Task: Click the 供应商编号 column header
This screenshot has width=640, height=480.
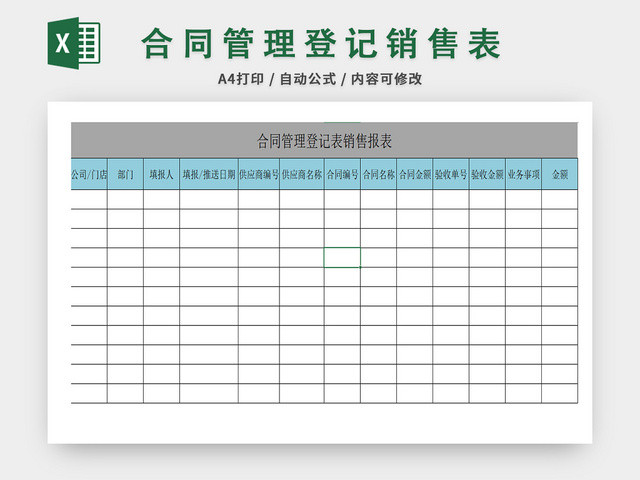Action: tap(259, 174)
